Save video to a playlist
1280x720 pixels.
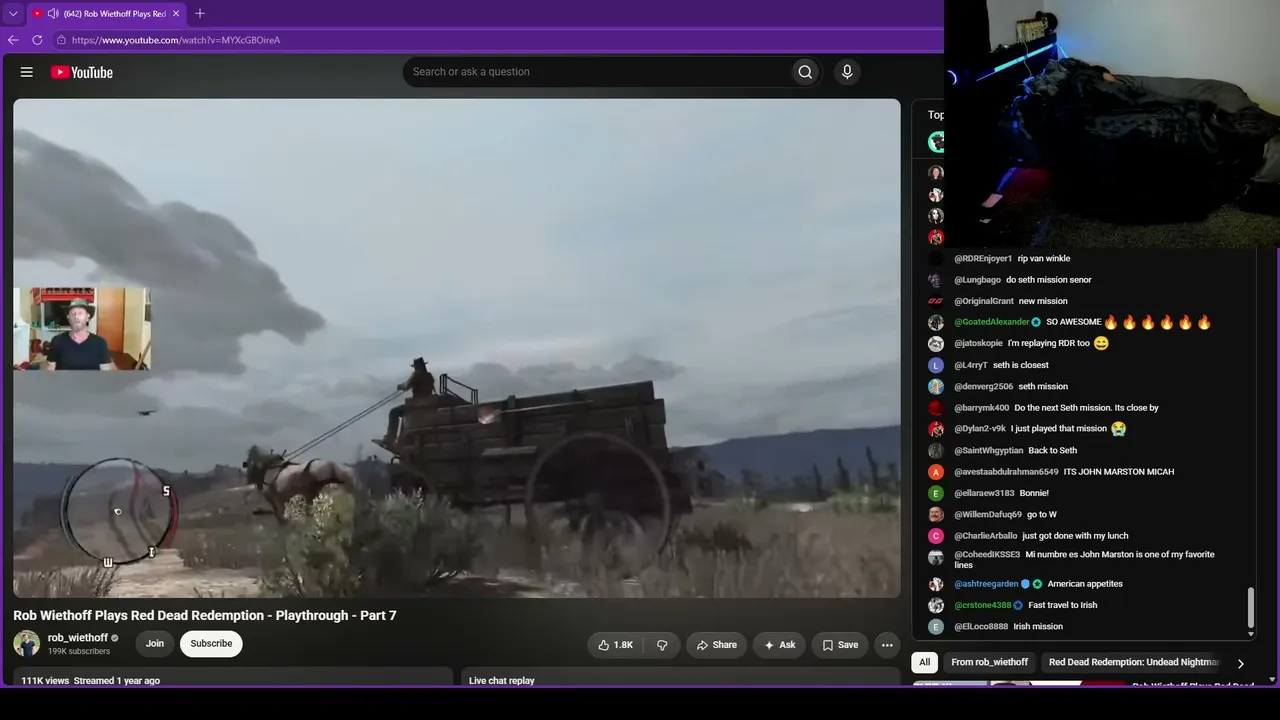tap(840, 645)
